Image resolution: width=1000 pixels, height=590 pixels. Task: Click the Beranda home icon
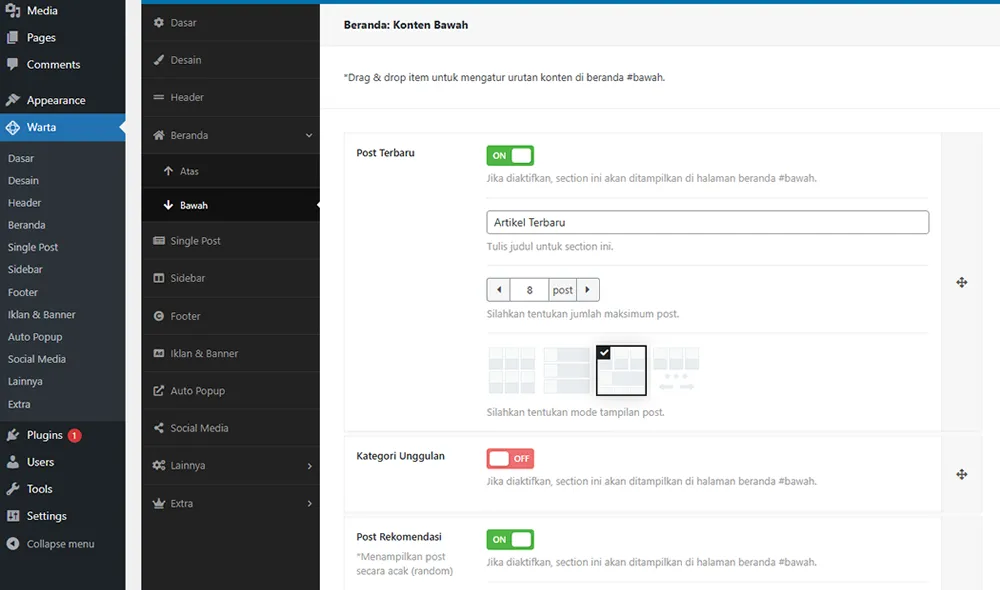[160, 135]
